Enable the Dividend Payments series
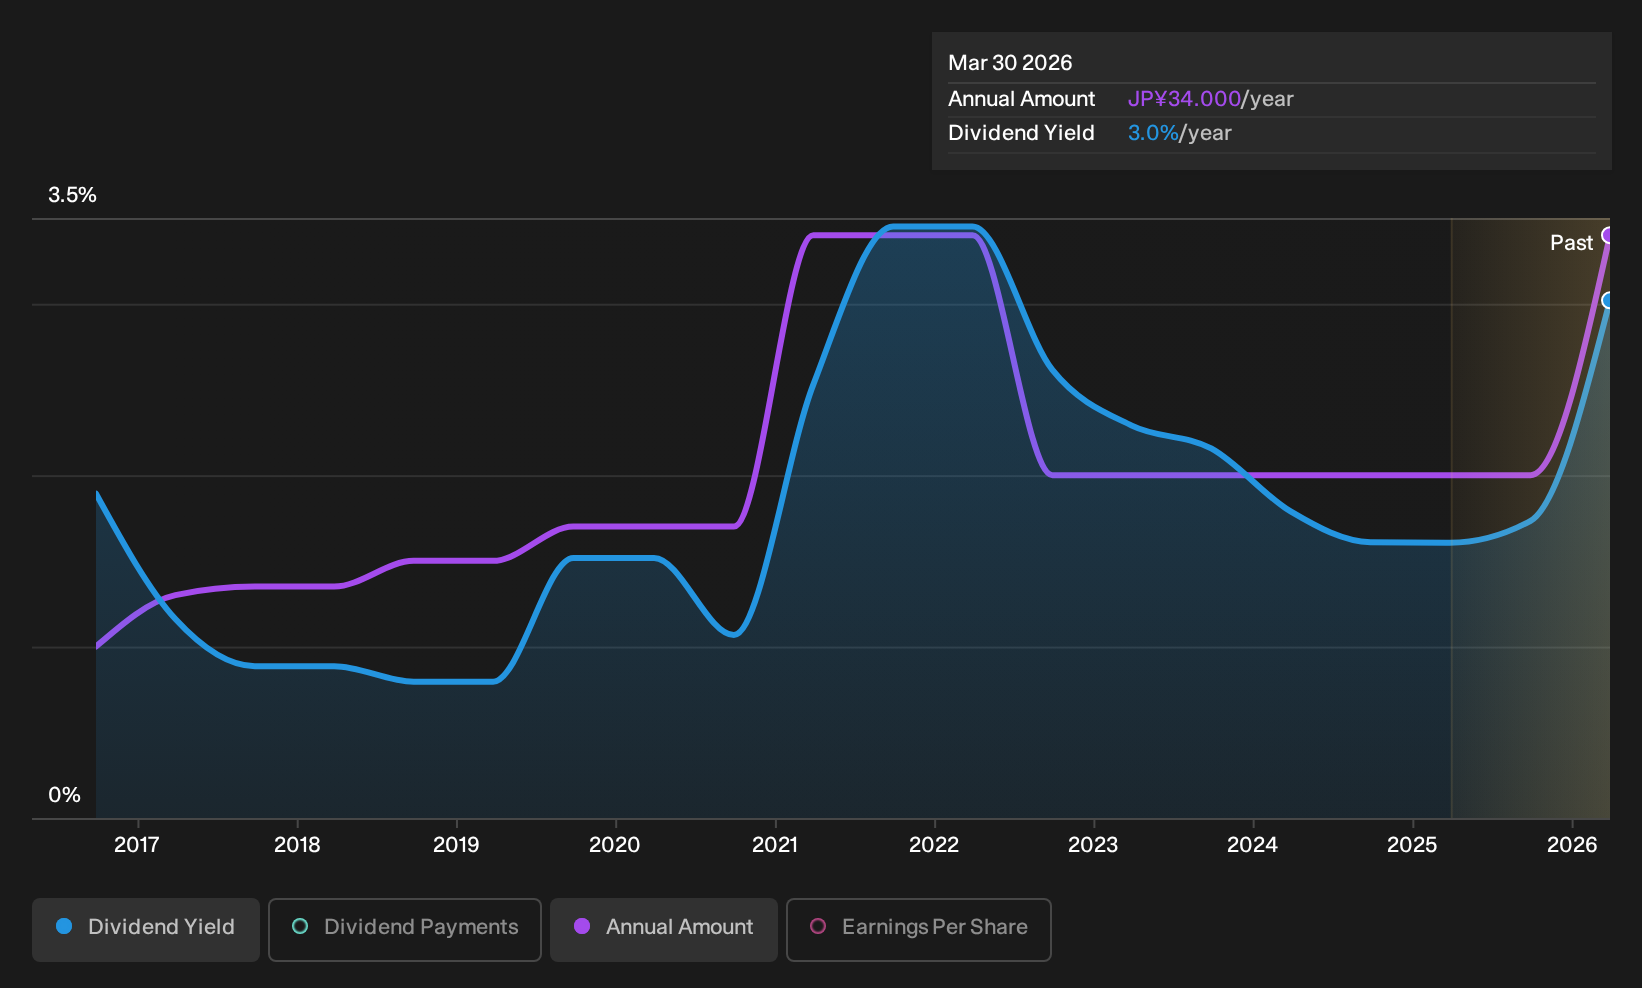Image resolution: width=1642 pixels, height=988 pixels. click(405, 929)
